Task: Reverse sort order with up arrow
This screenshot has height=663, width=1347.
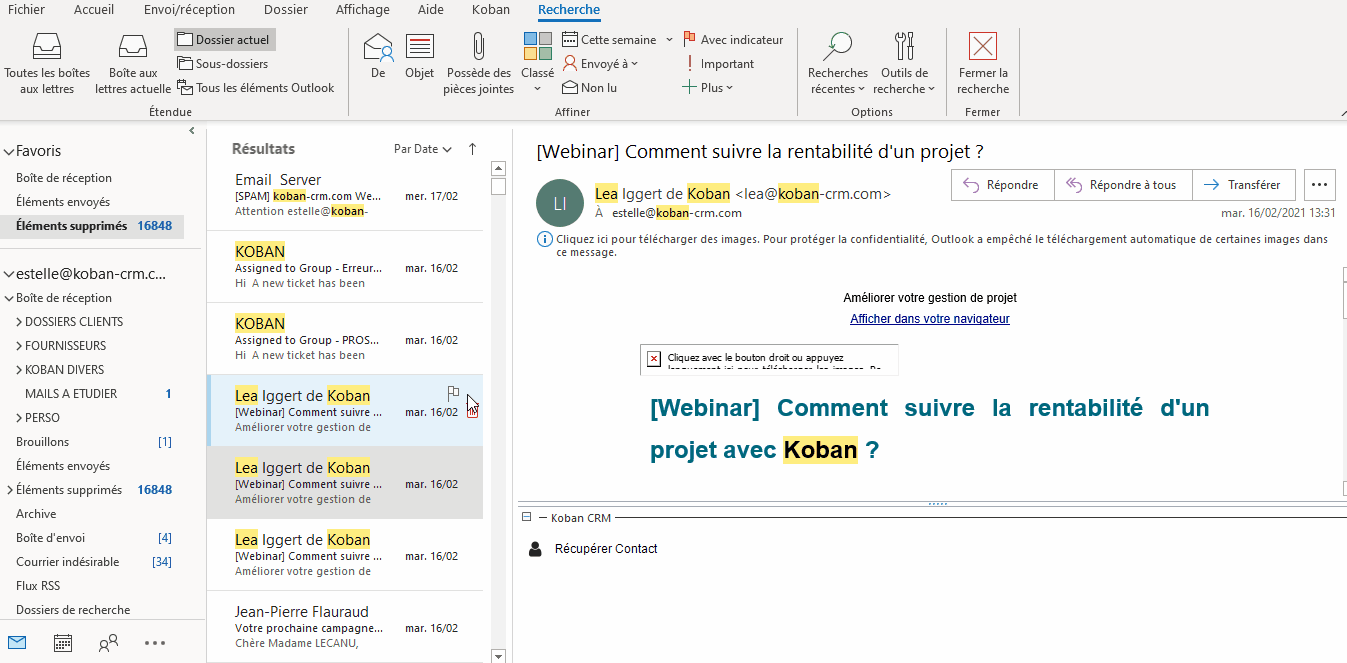Action: [473, 149]
